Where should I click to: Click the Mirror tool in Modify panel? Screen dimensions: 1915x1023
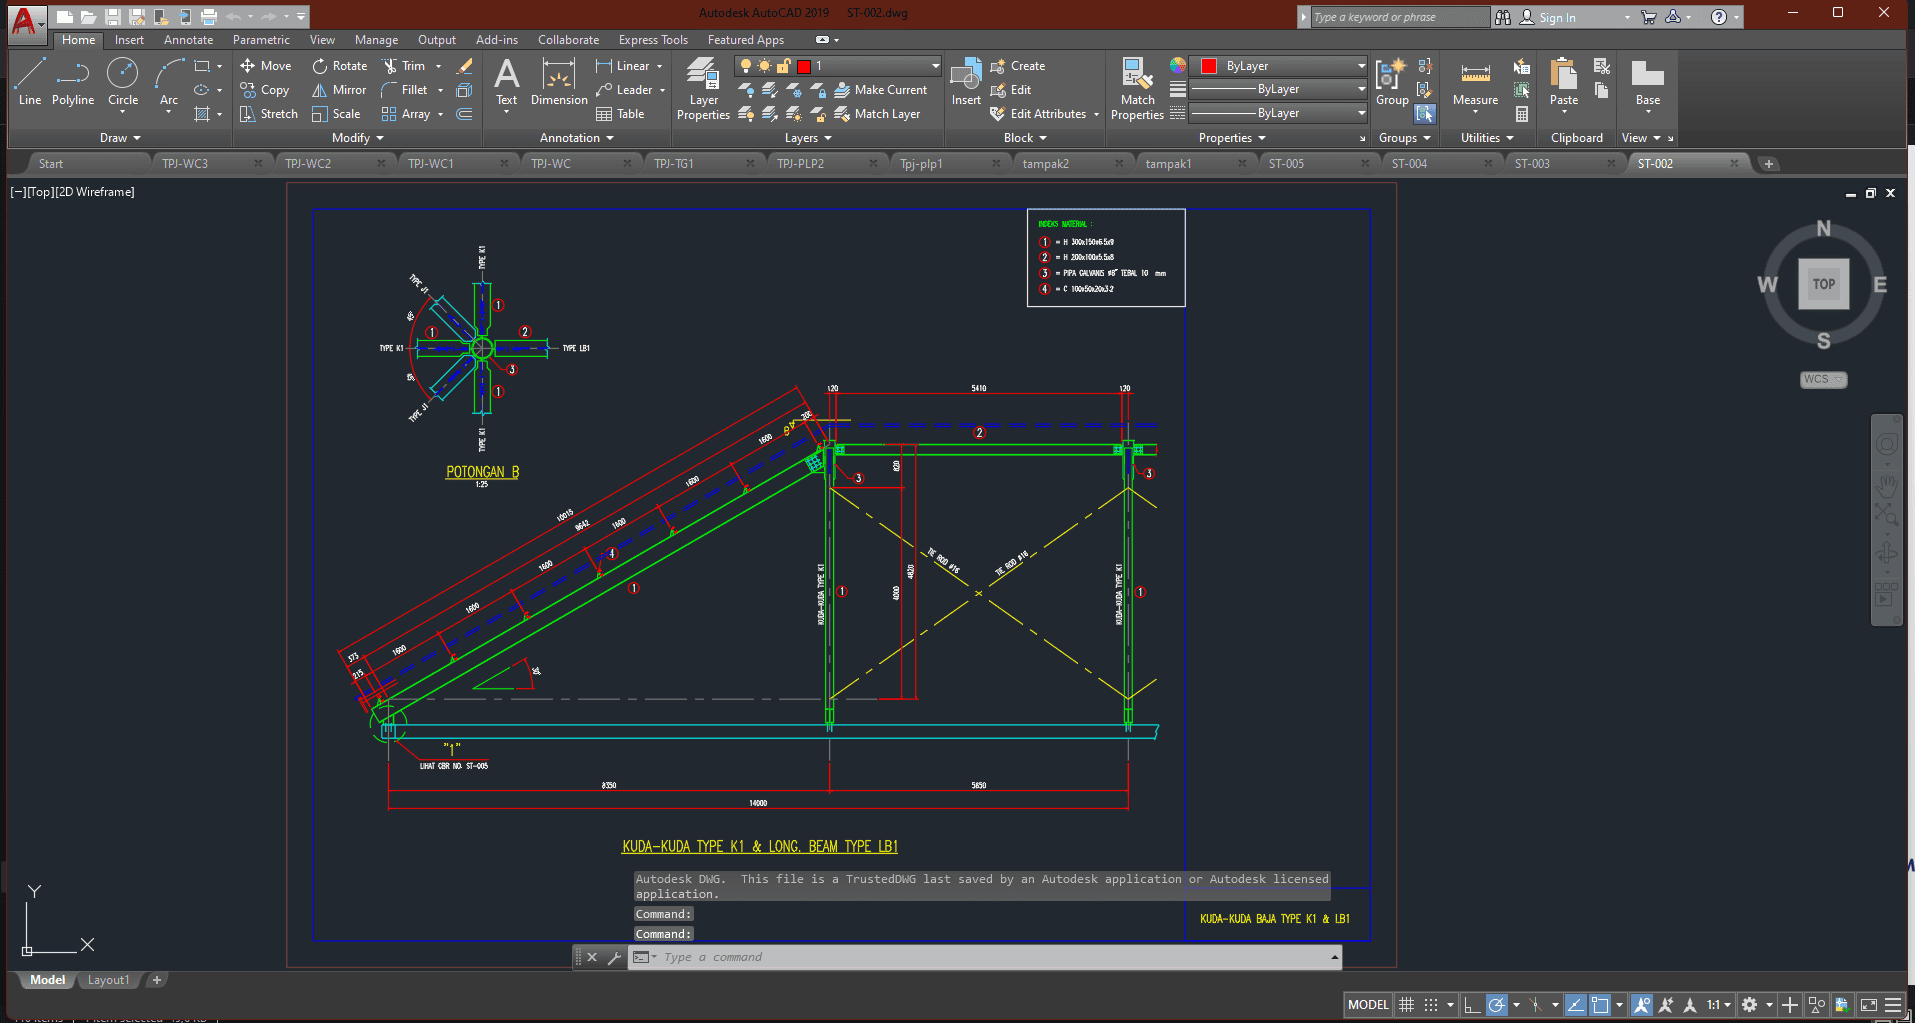tap(339, 90)
